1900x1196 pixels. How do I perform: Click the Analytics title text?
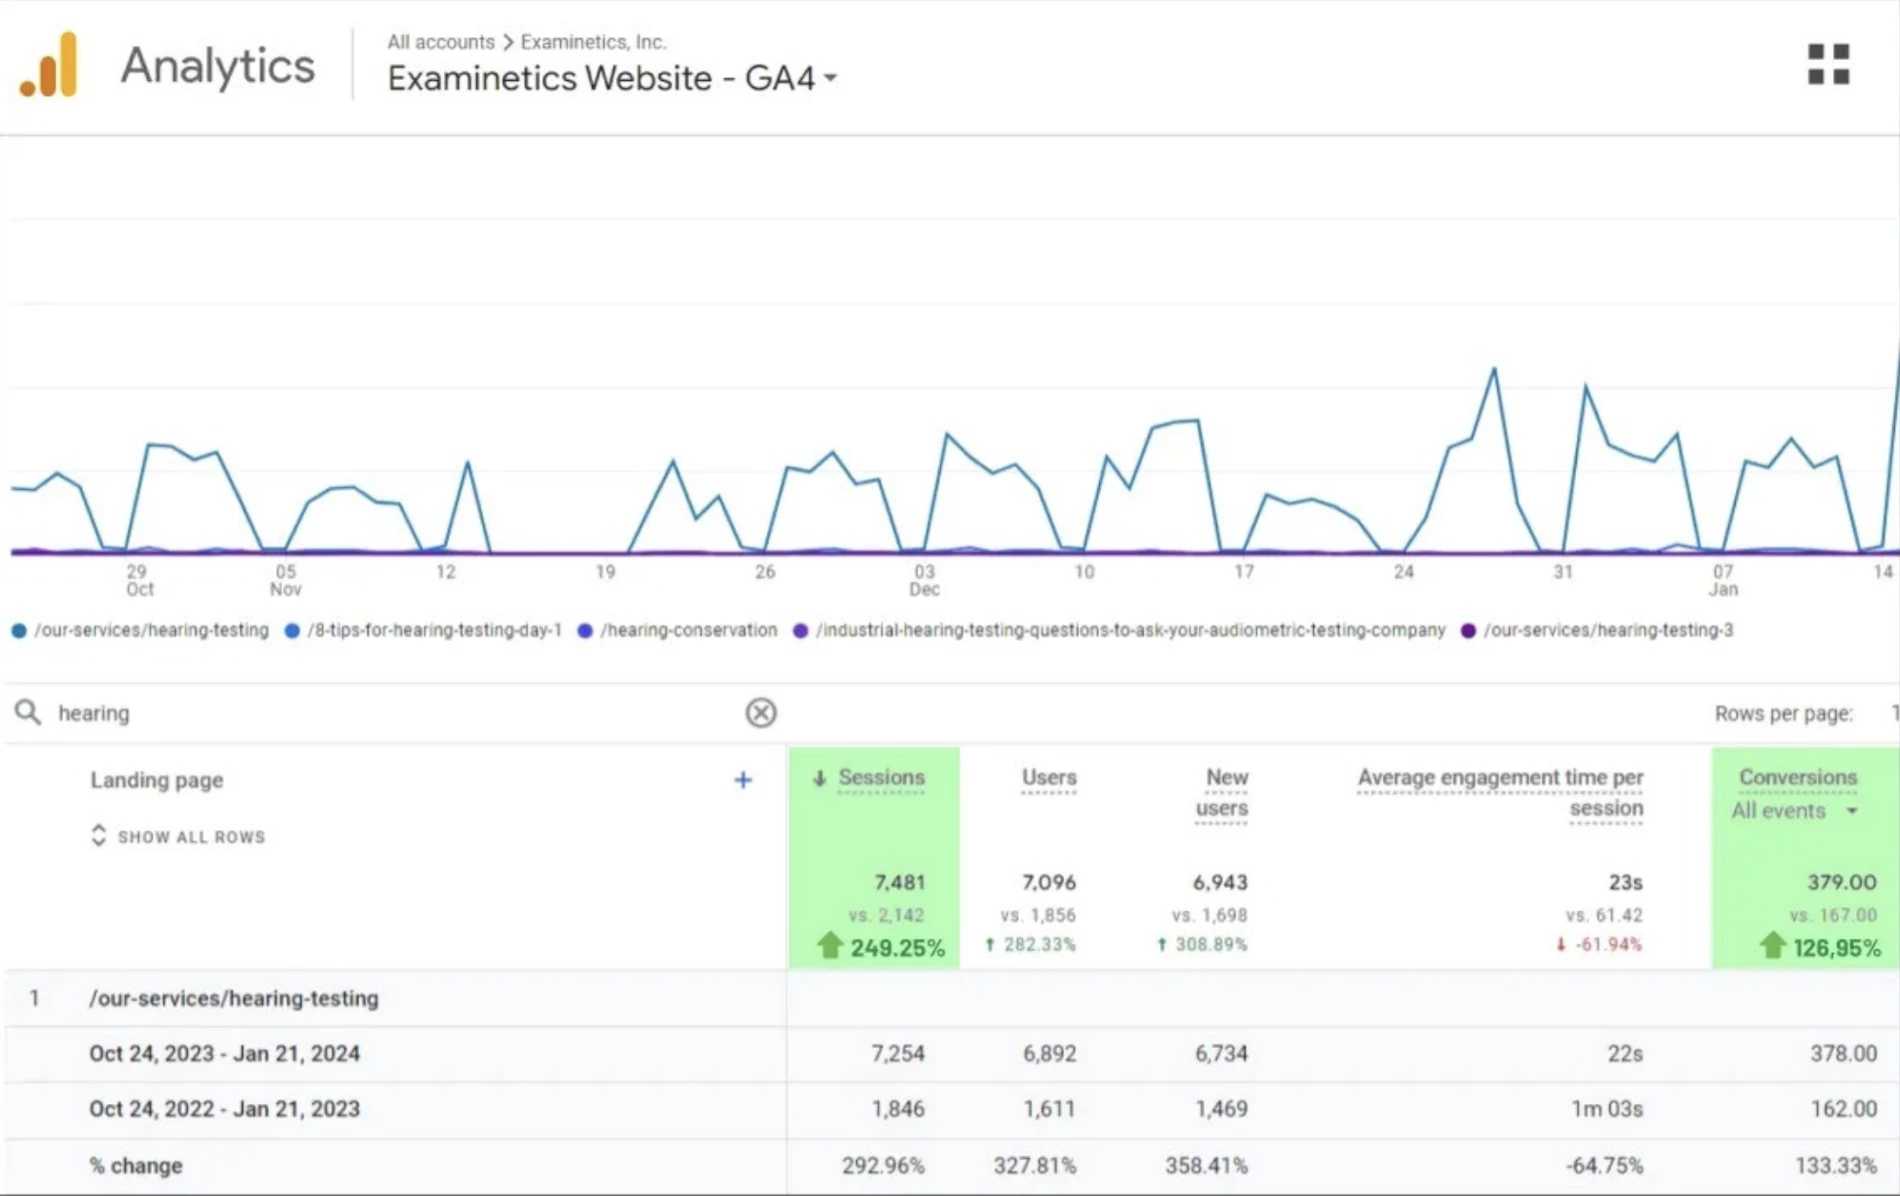click(218, 66)
